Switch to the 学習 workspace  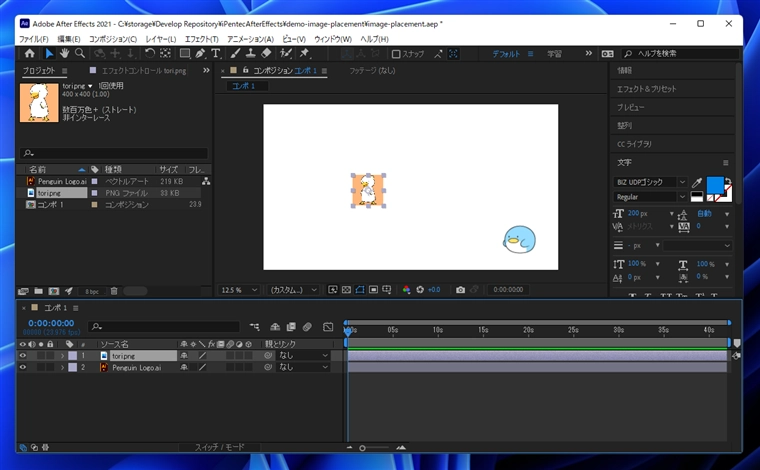coord(554,54)
